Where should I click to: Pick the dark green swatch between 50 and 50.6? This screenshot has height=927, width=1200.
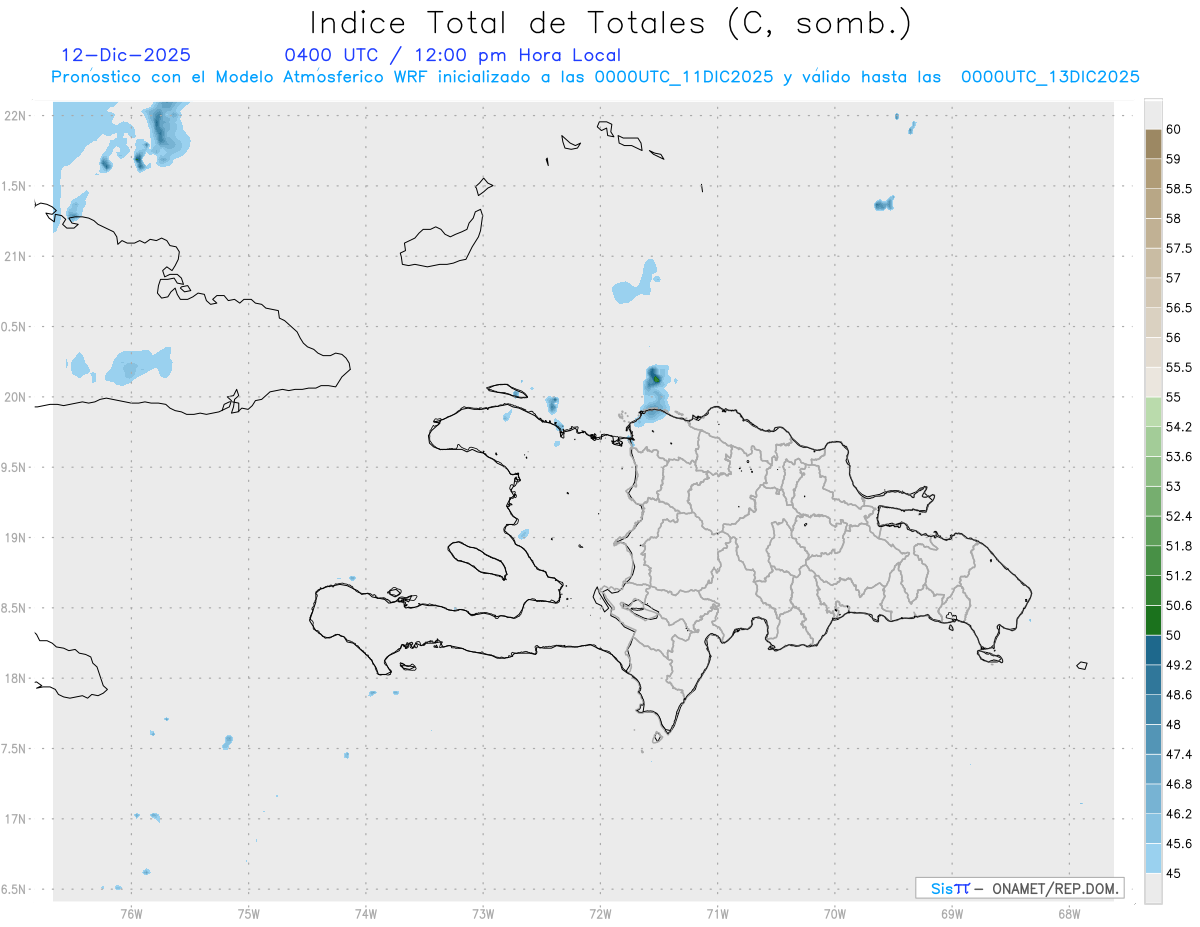(1153, 620)
